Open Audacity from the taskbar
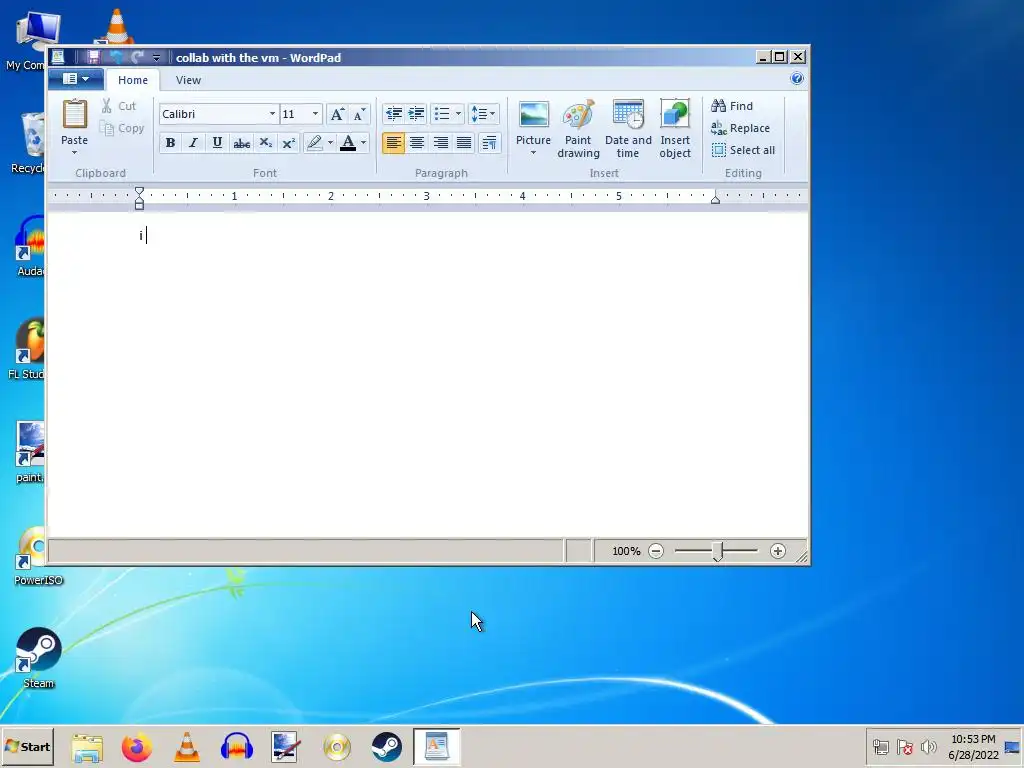The image size is (1024, 768). pos(236,747)
